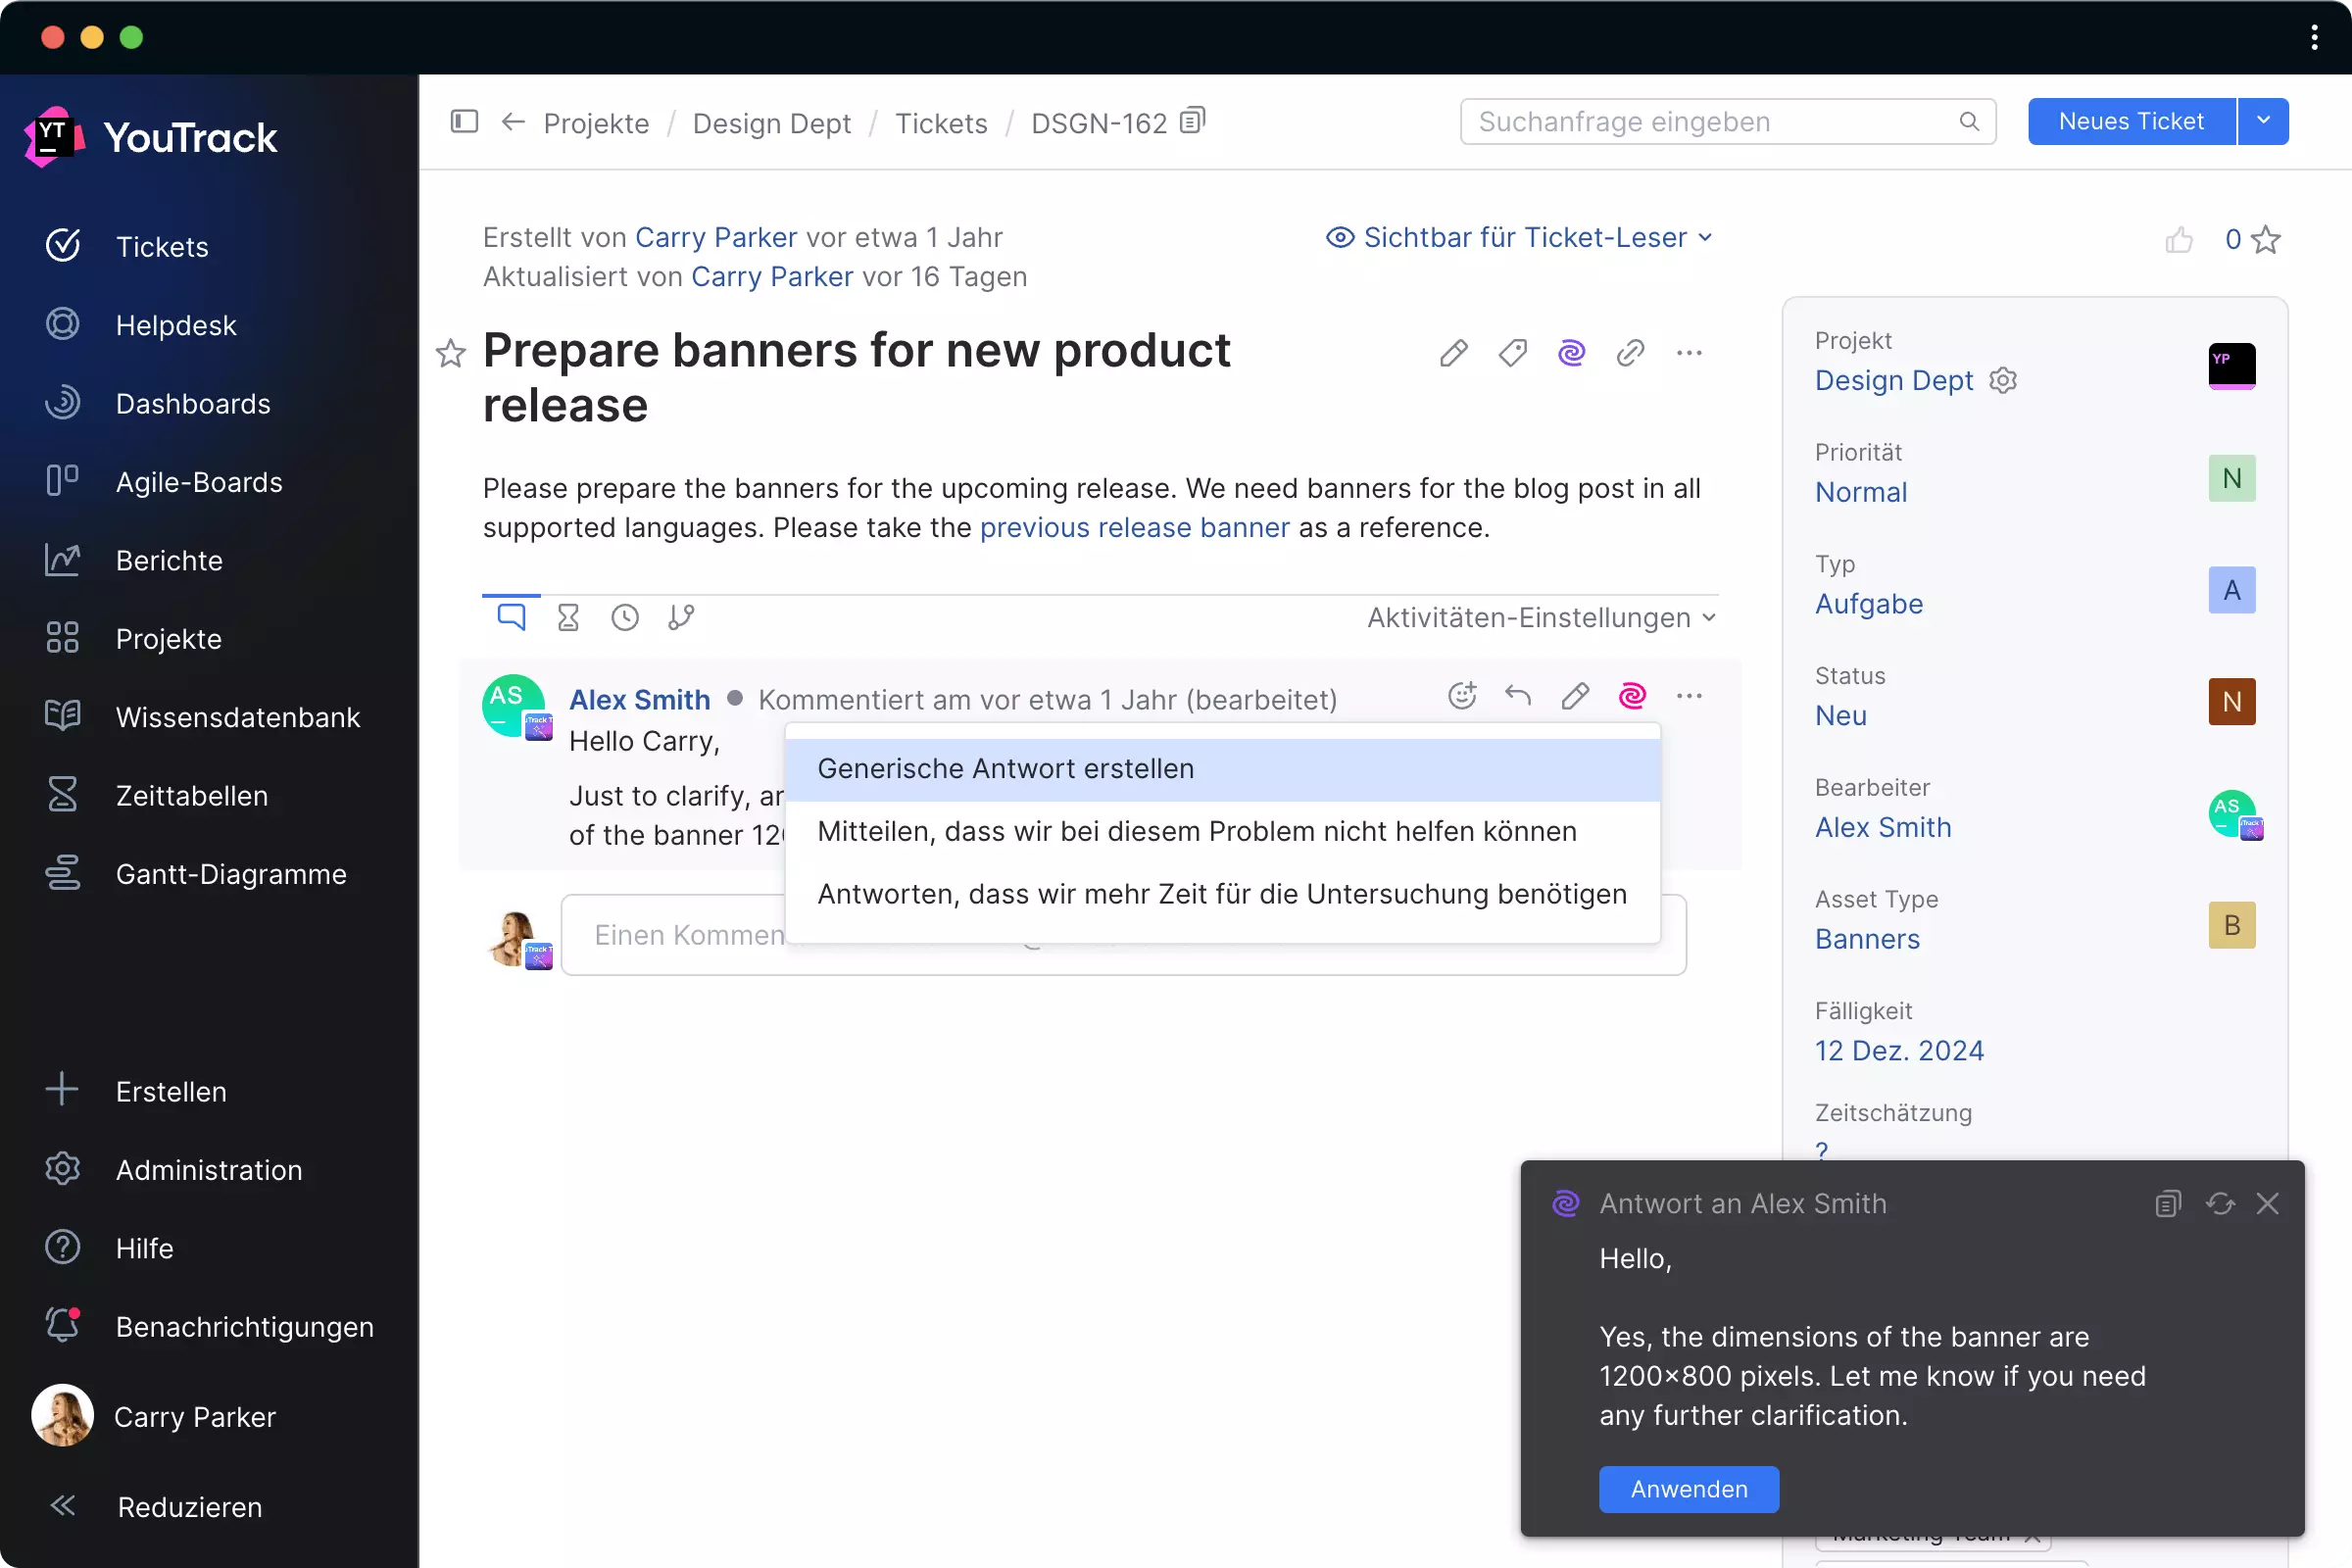This screenshot has height=1568, width=2352.
Task: Click the AI assistant icon beside ticket title
Action: click(x=1571, y=352)
